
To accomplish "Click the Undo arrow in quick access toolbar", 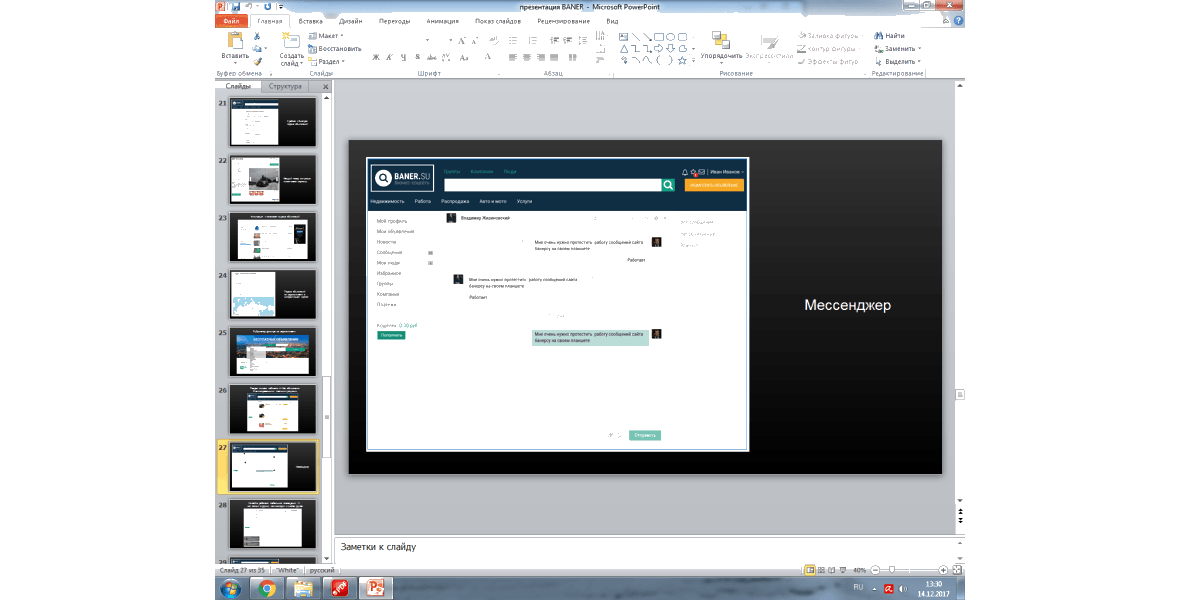I will coord(249,7).
